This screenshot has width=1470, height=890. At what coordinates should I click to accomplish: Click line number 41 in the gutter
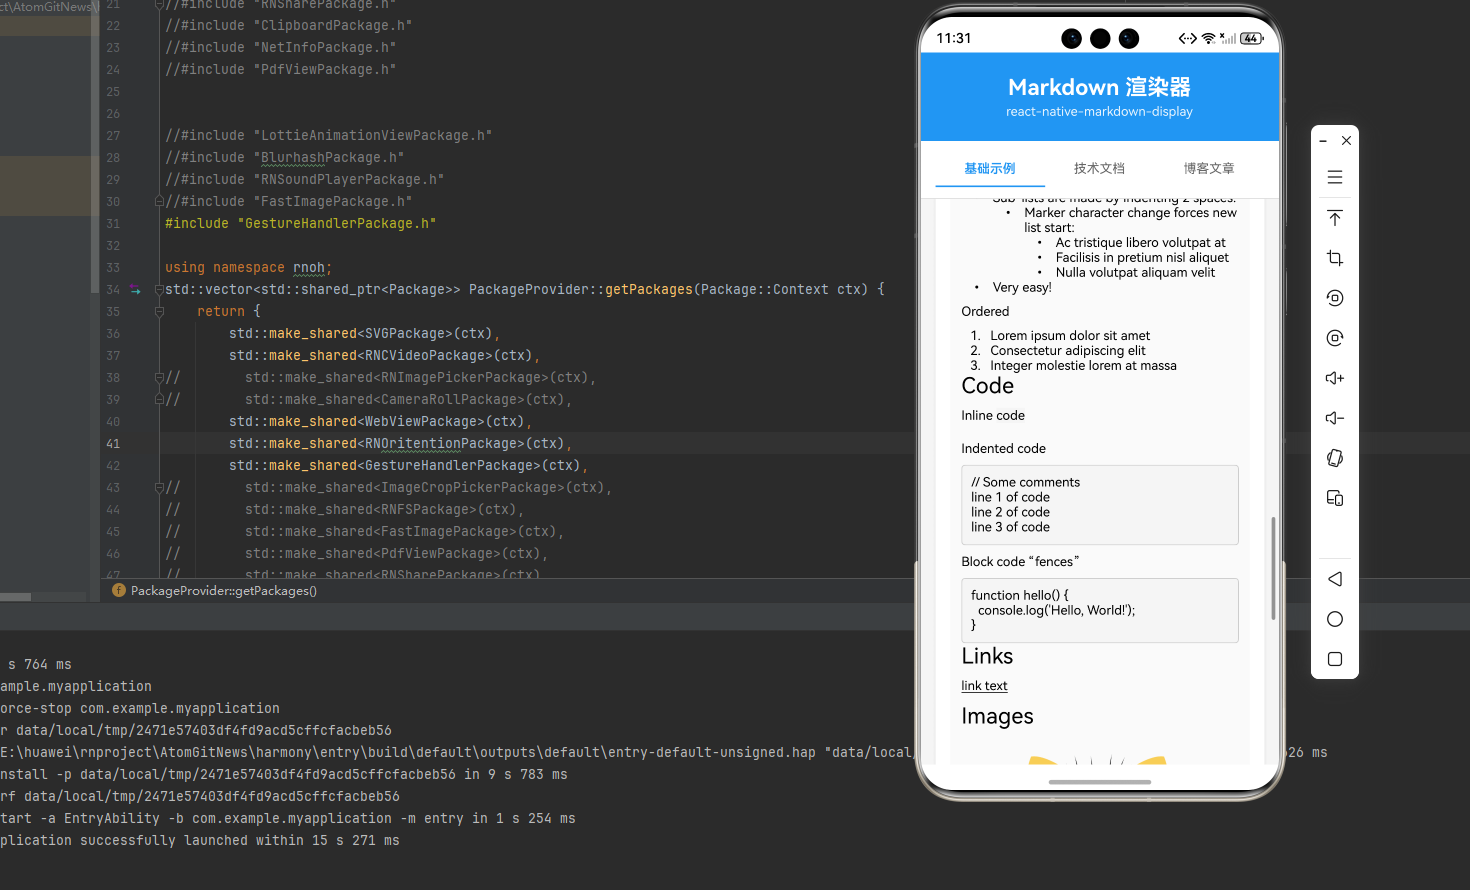click(x=113, y=444)
